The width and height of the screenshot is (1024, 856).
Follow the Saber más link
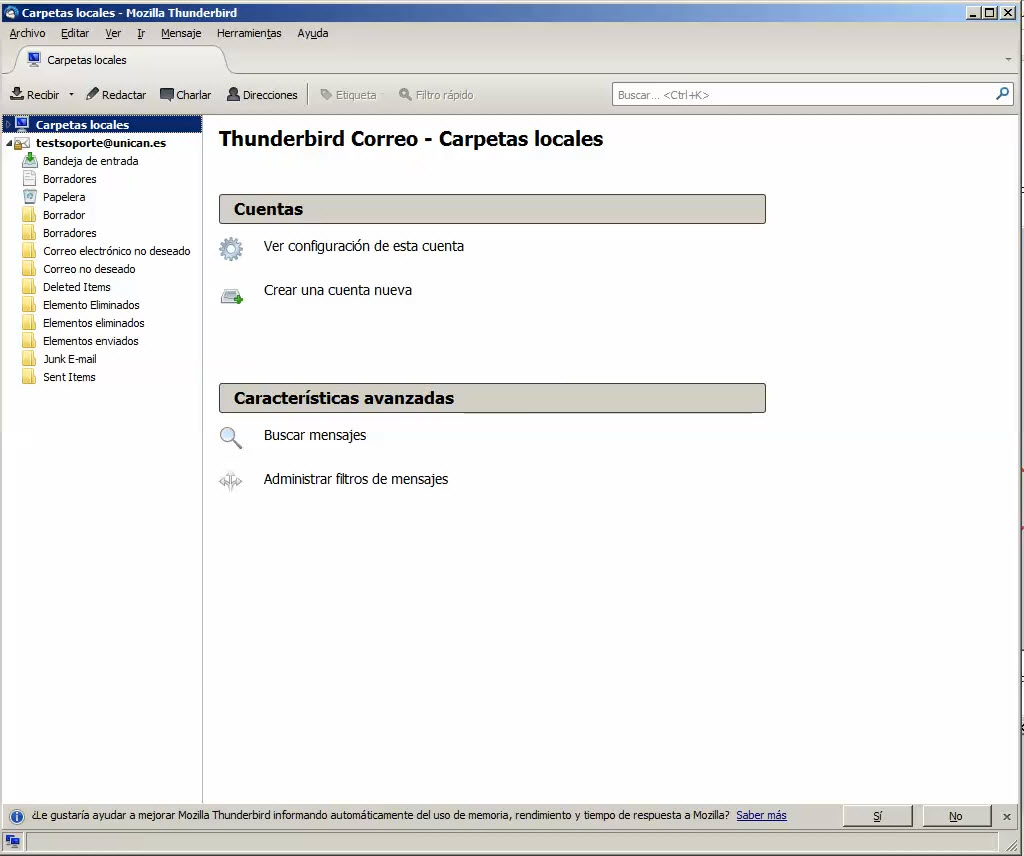tap(761, 815)
